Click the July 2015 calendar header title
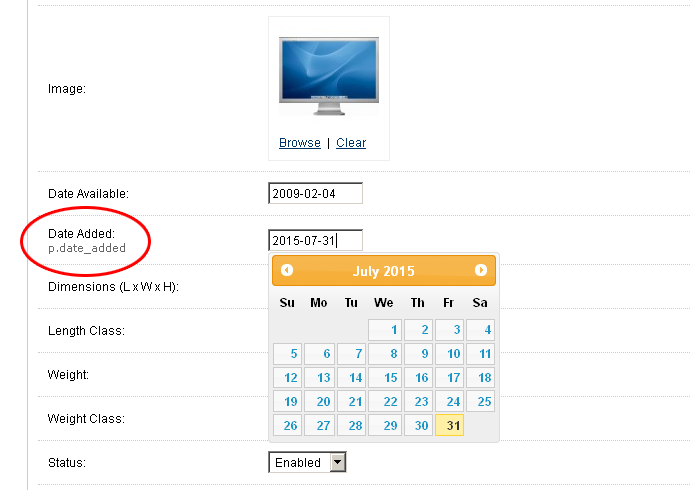The width and height of the screenshot is (690, 490). click(x=384, y=271)
